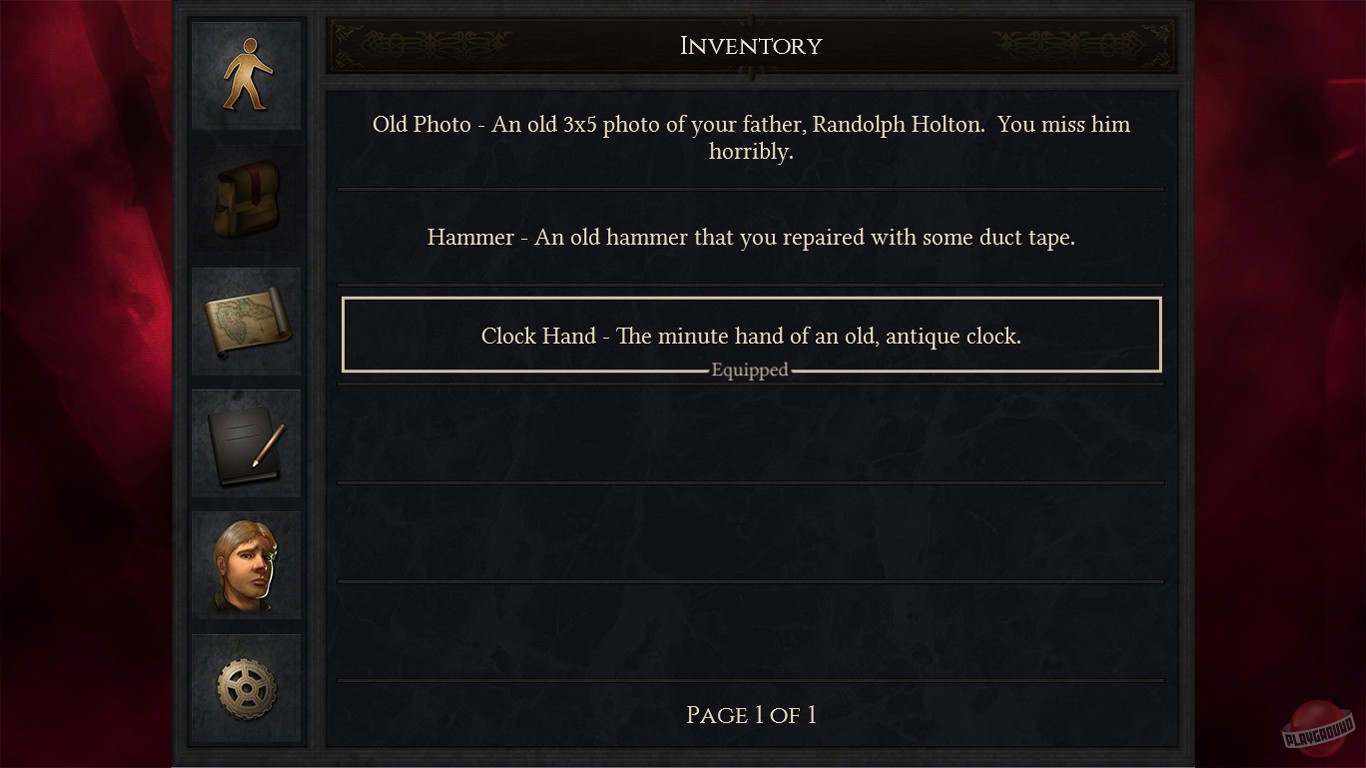Image resolution: width=1366 pixels, height=768 pixels.
Task: Click the red background left of the menu
Action: [x=85, y=384]
